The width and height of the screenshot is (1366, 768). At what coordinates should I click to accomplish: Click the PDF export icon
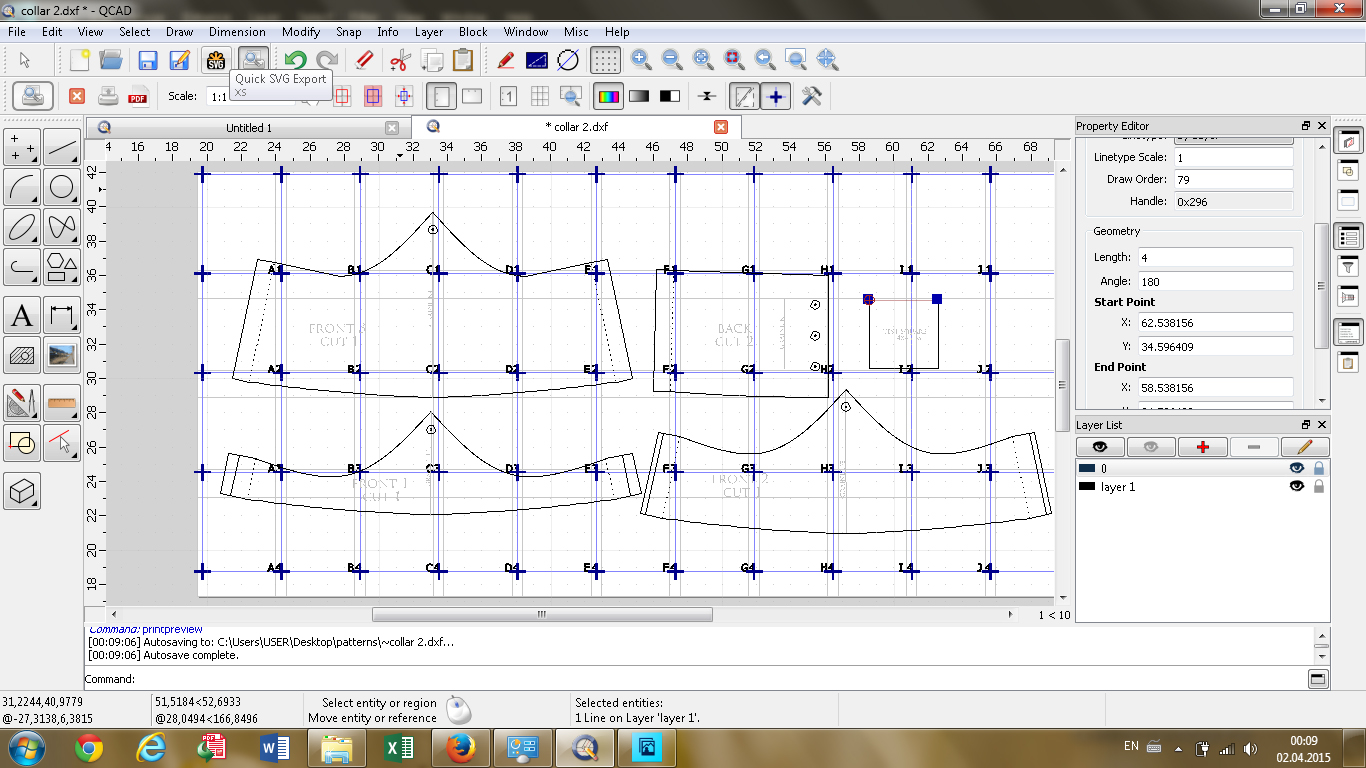pos(138,96)
